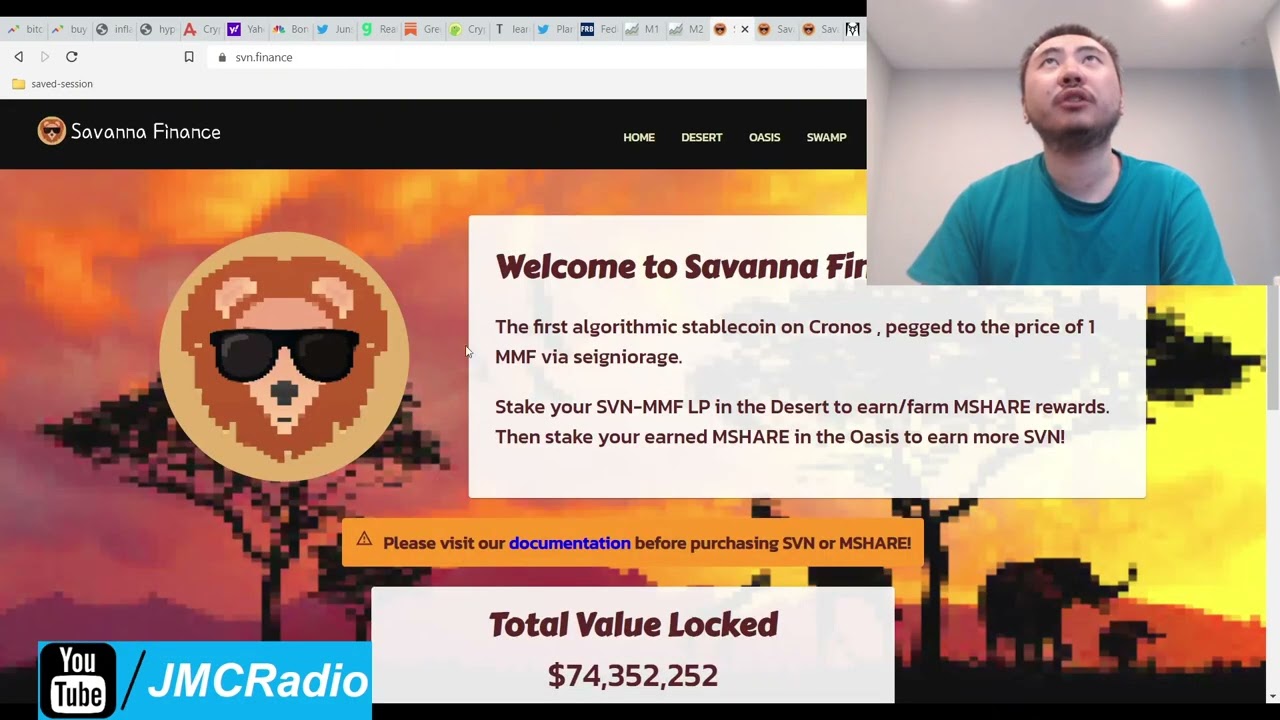
Task: Switch to the Yahoo 'Yah' tab
Action: (246, 30)
